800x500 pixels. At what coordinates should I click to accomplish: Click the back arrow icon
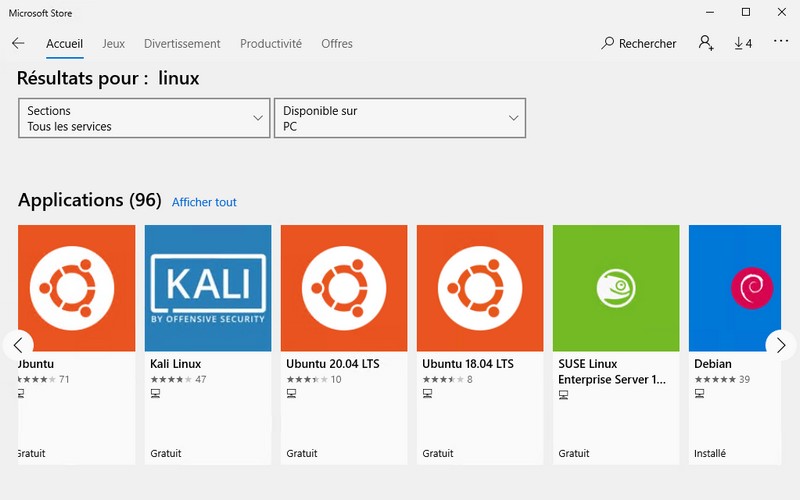[18, 44]
